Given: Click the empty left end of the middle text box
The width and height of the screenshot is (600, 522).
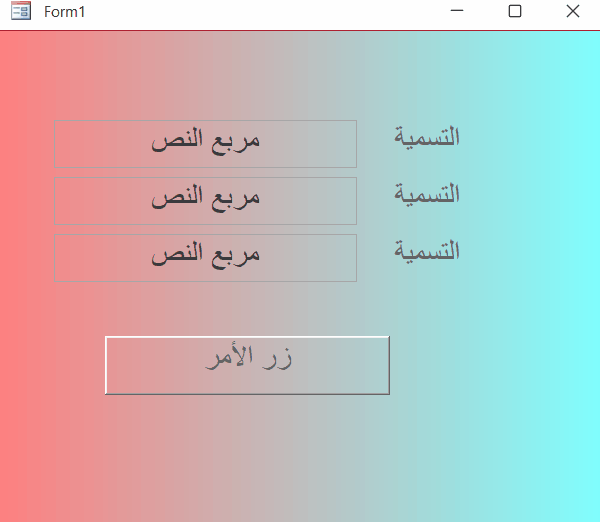Looking at the screenshot, I should point(85,201).
